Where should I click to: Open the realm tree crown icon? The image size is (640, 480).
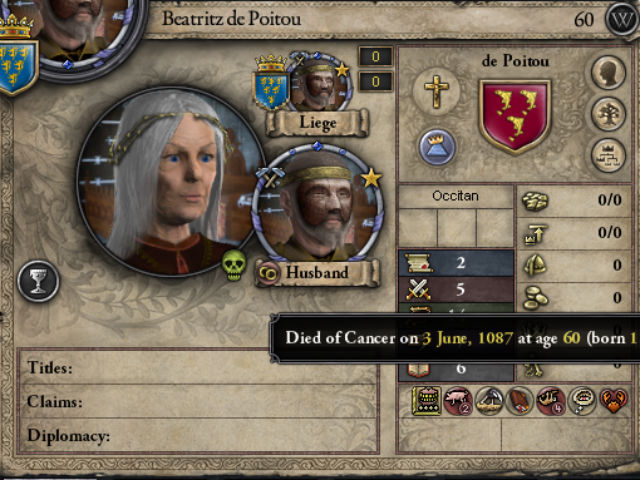coord(609,156)
